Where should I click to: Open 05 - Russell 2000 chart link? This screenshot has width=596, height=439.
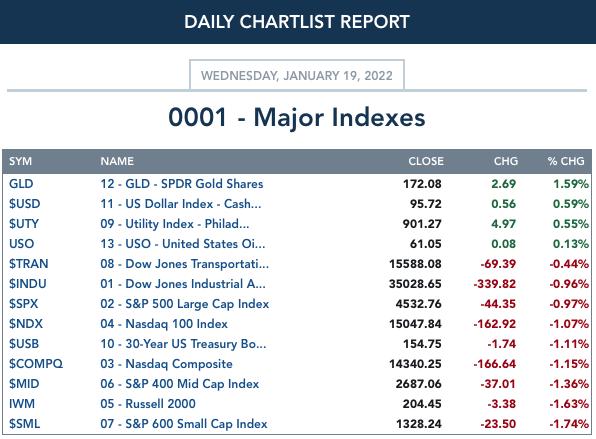[148, 404]
